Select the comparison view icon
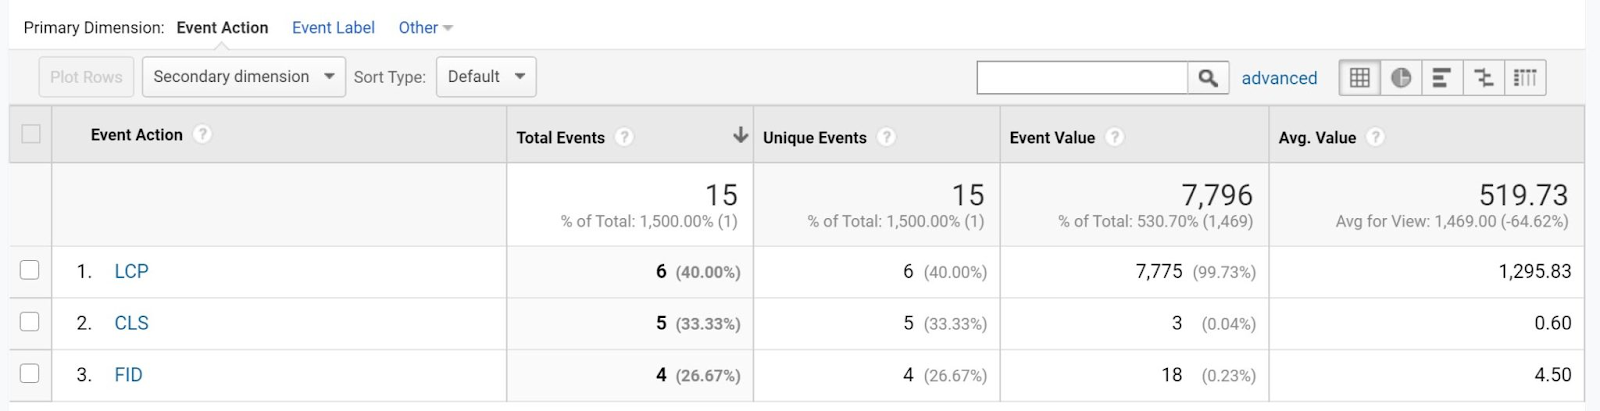 [x=1484, y=78]
